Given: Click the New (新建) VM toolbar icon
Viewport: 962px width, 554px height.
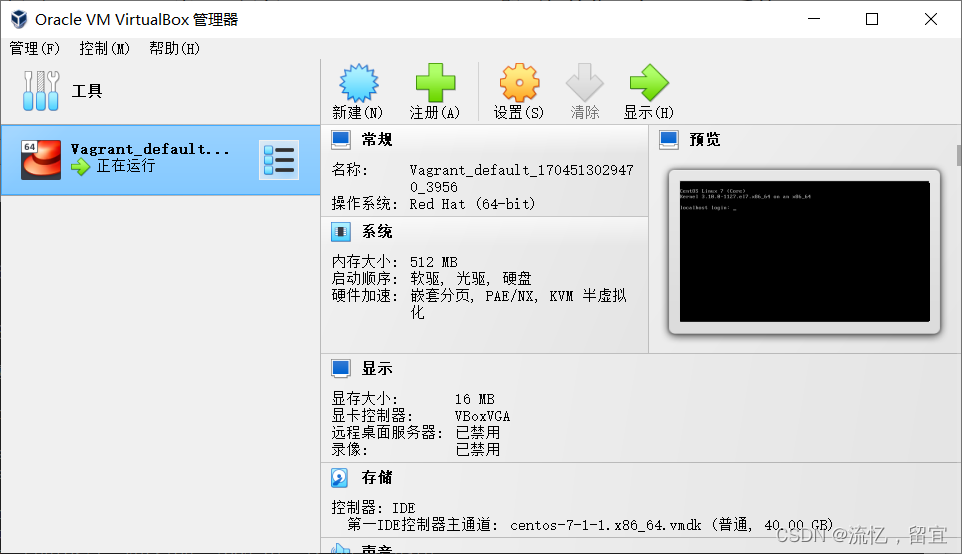Looking at the screenshot, I should tap(358, 82).
